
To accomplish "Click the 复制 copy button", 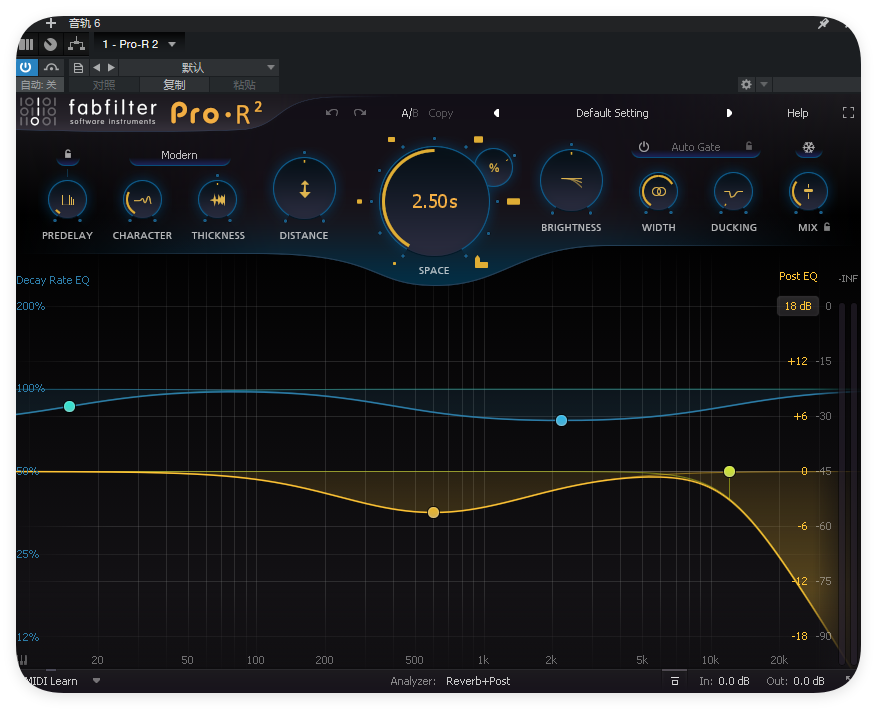I will [x=174, y=85].
